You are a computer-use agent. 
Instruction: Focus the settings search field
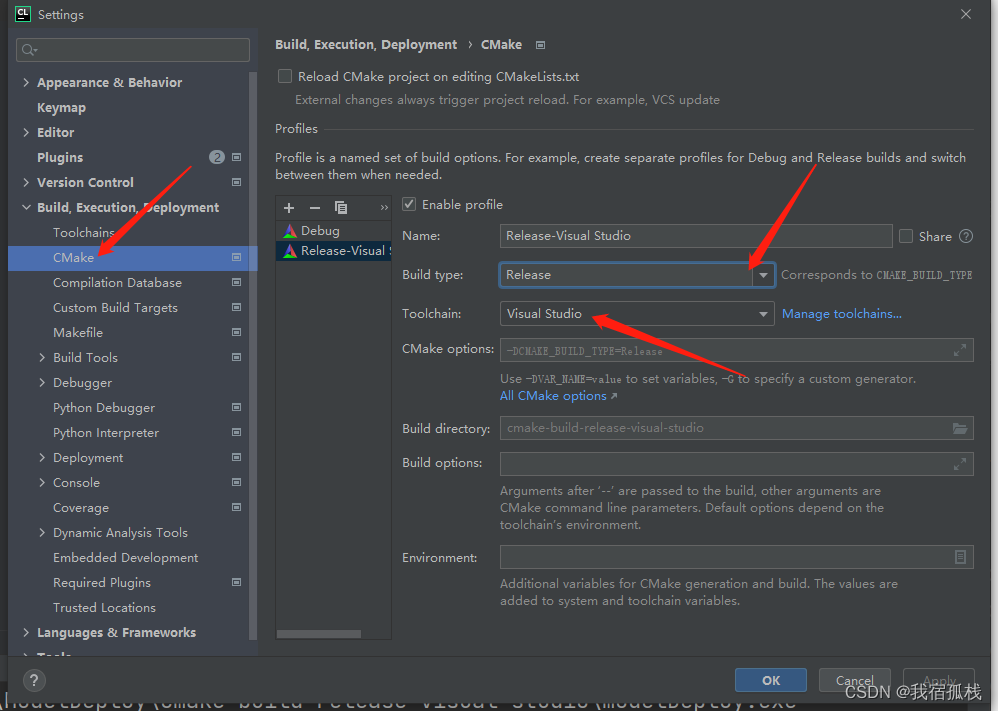(133, 50)
